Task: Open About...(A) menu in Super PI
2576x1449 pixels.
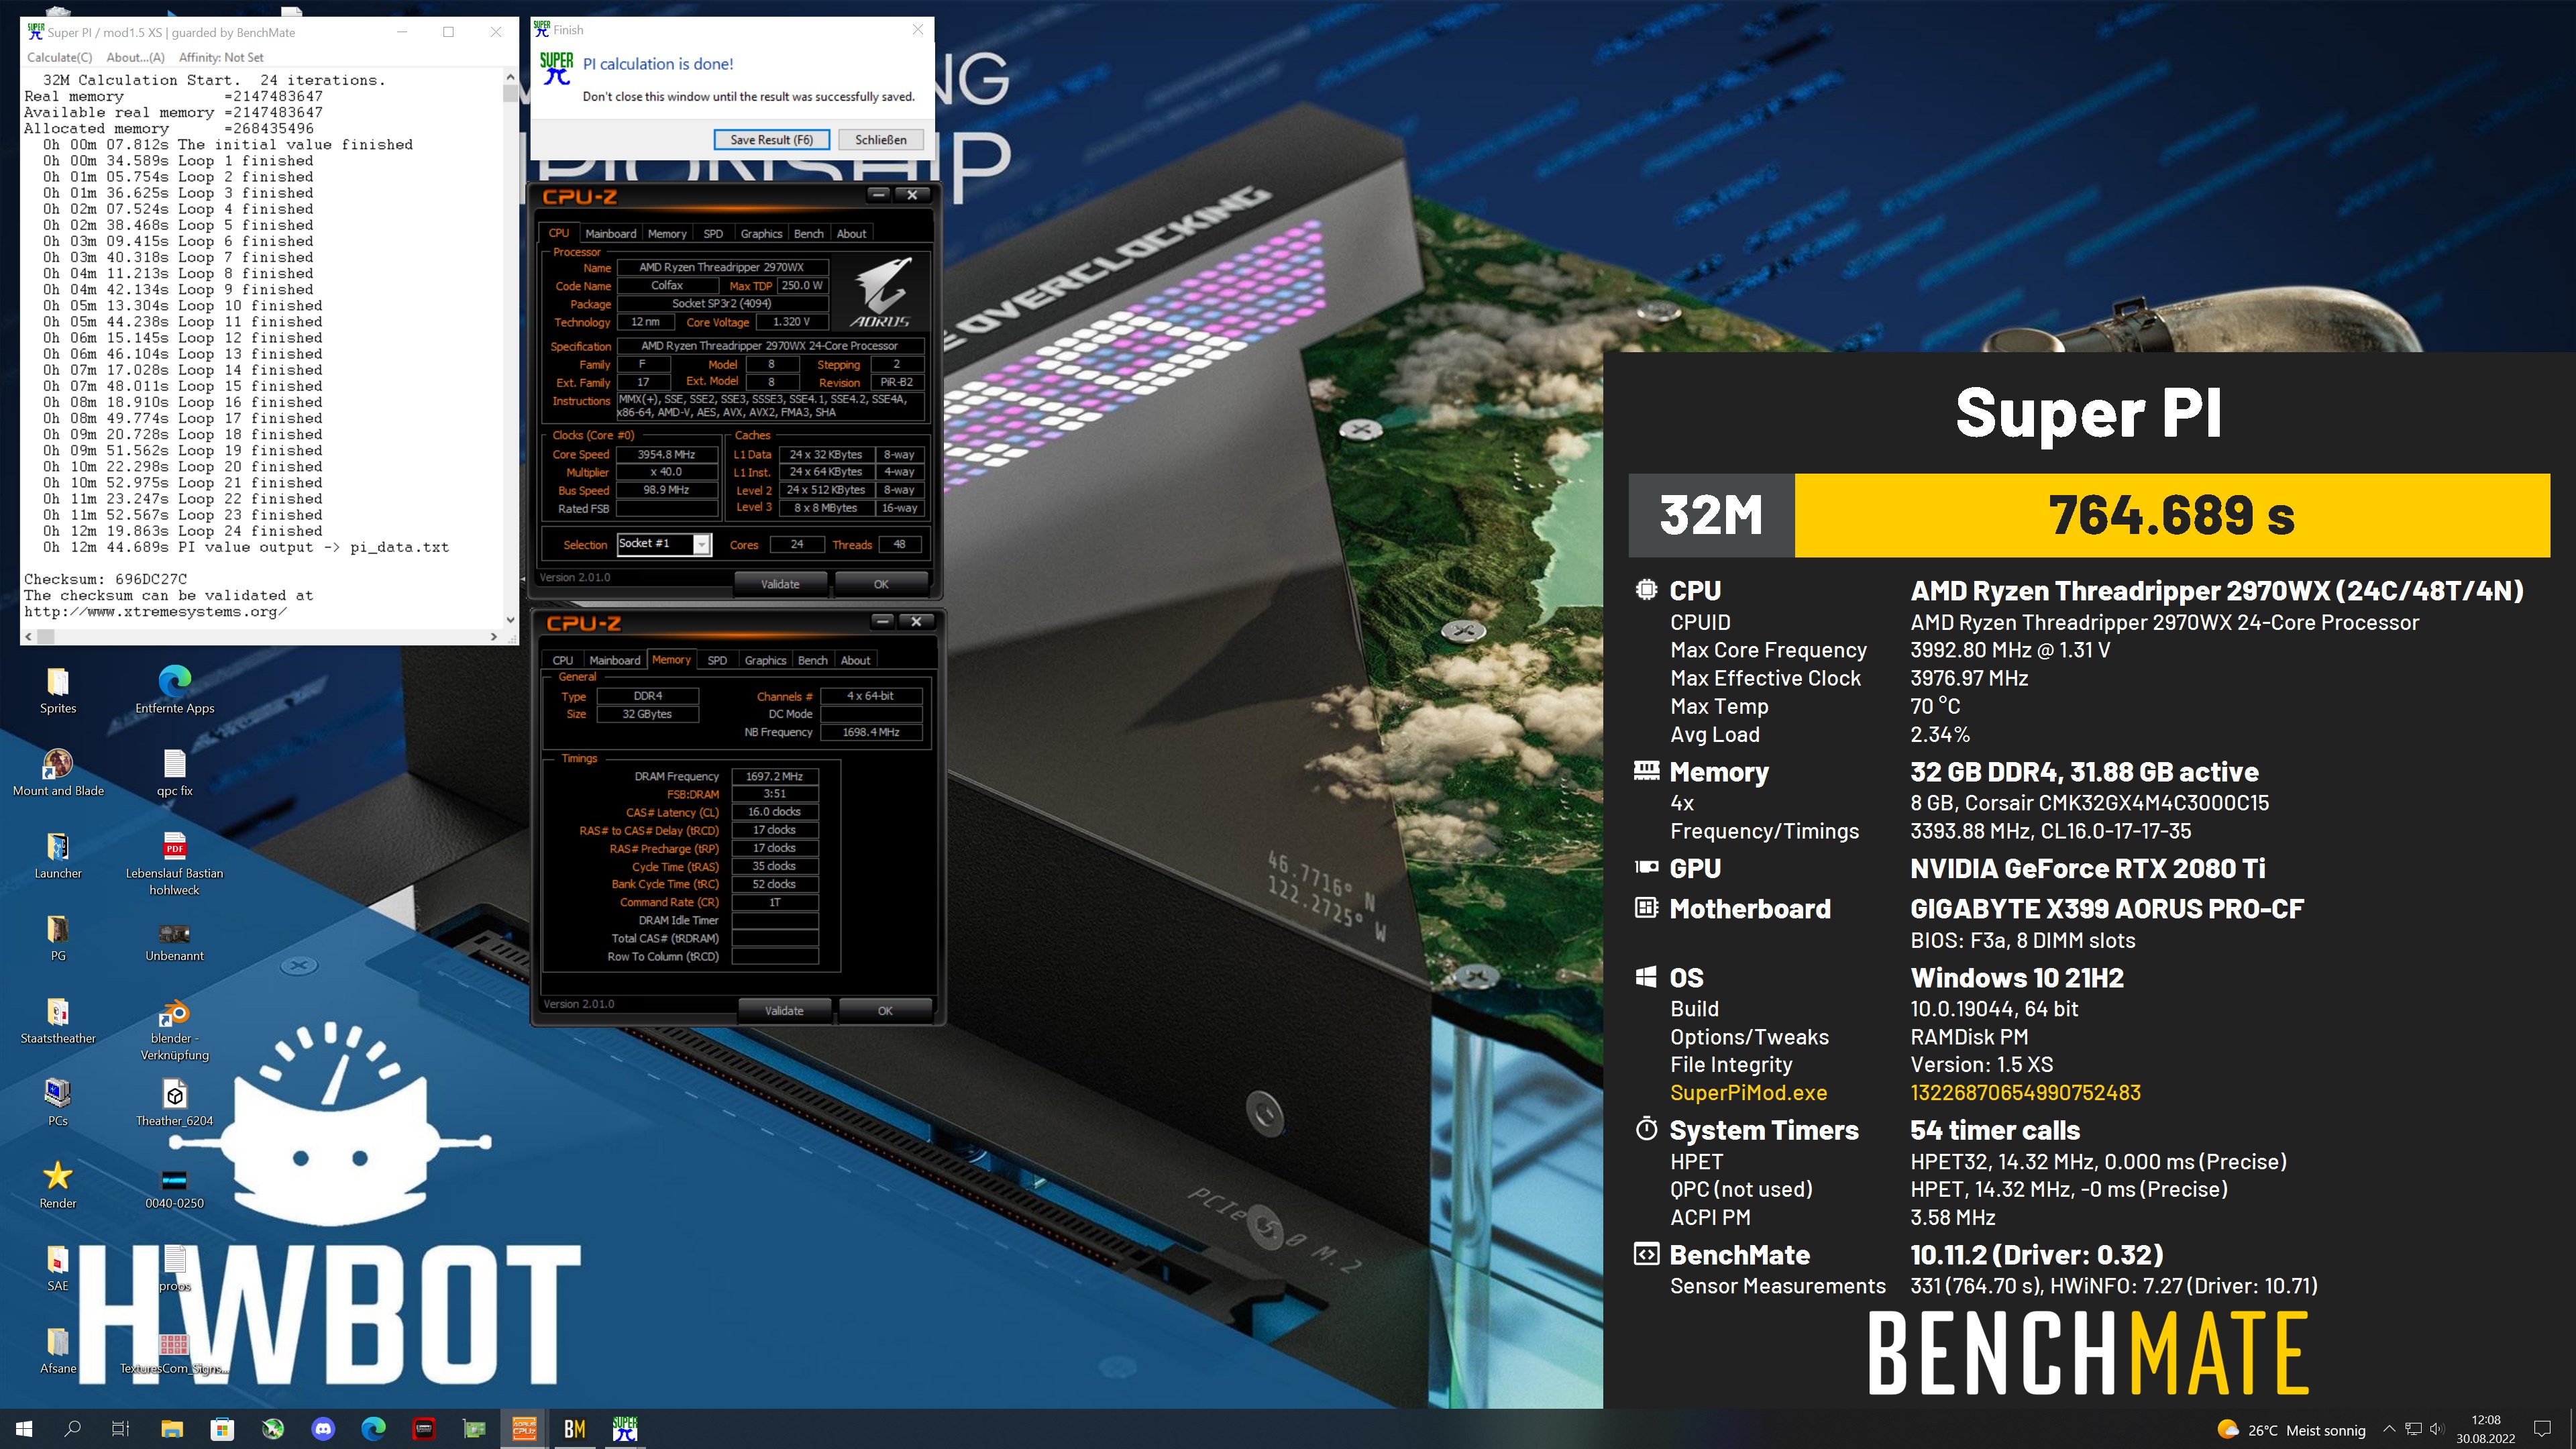Action: click(x=135, y=57)
